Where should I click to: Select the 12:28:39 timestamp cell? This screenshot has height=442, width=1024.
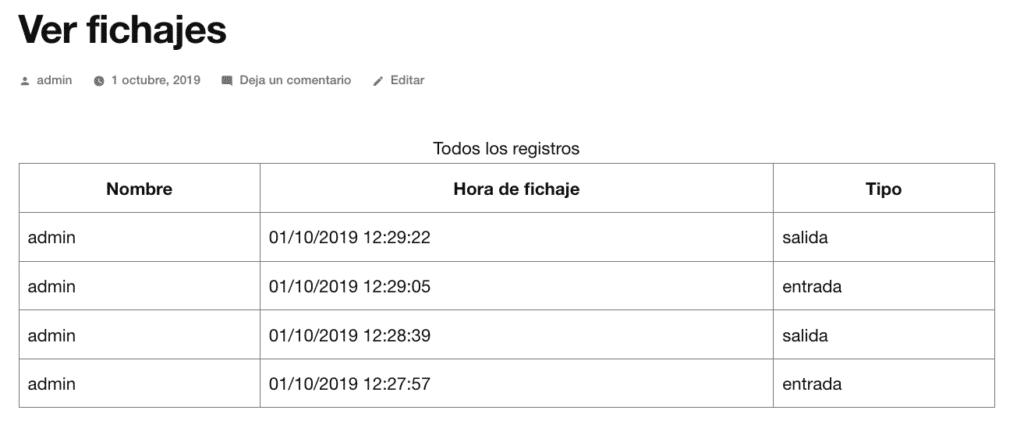click(x=517, y=335)
